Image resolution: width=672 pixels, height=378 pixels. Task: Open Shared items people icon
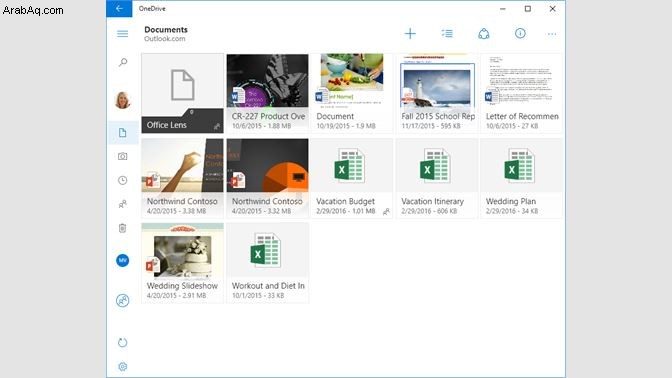(x=123, y=204)
